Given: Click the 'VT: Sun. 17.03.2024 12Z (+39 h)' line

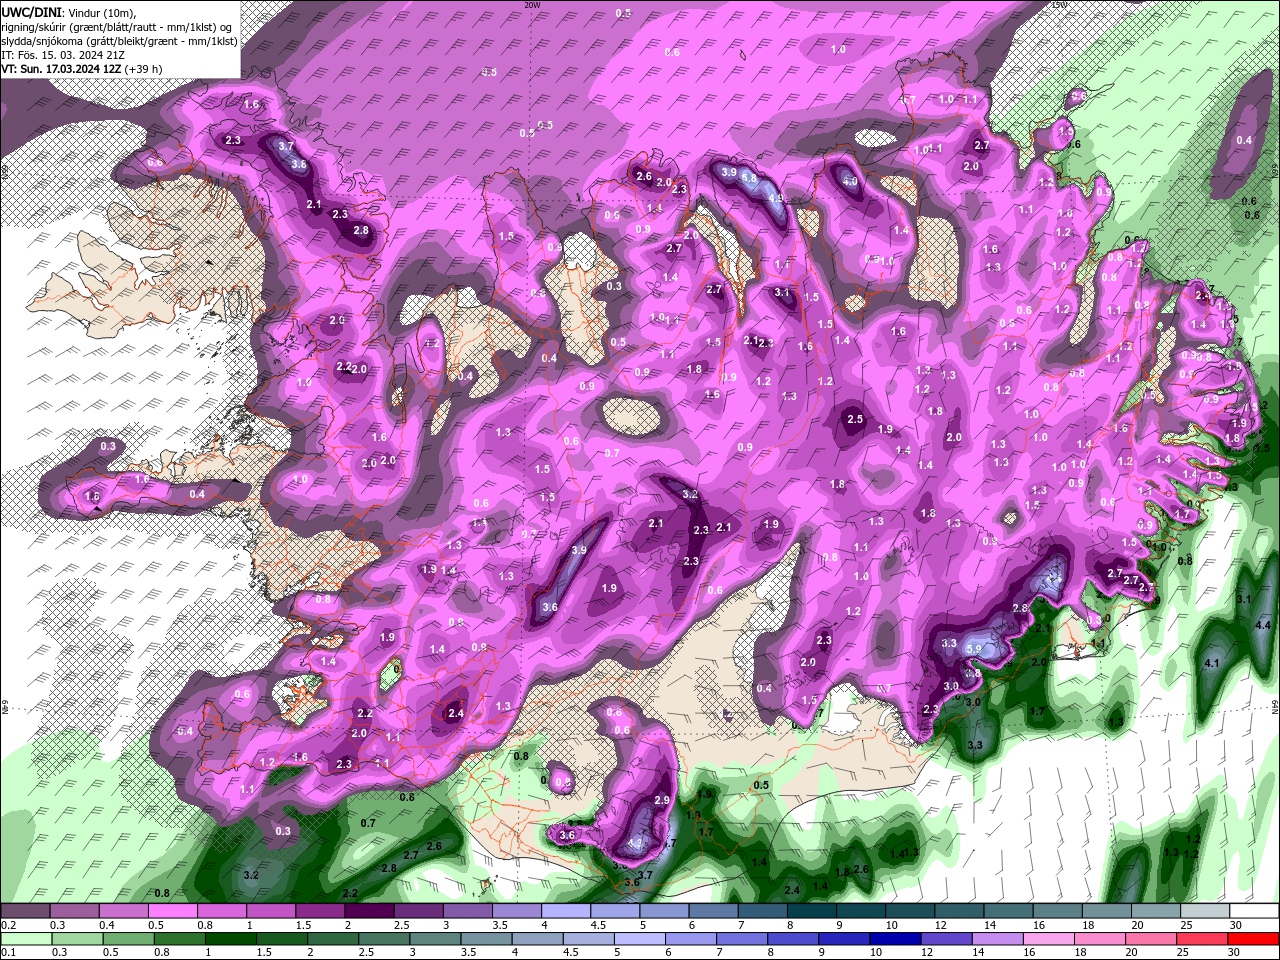Looking at the screenshot, I should click(x=83, y=69).
